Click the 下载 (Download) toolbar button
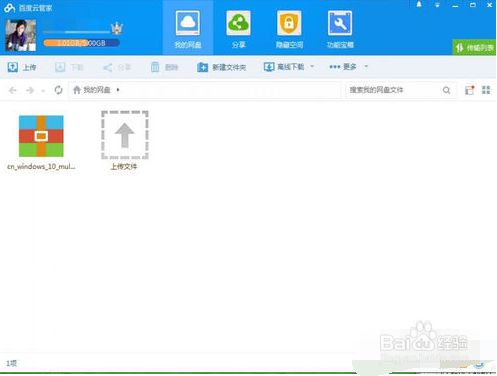Viewport: 497px width, 376px height. [69, 67]
